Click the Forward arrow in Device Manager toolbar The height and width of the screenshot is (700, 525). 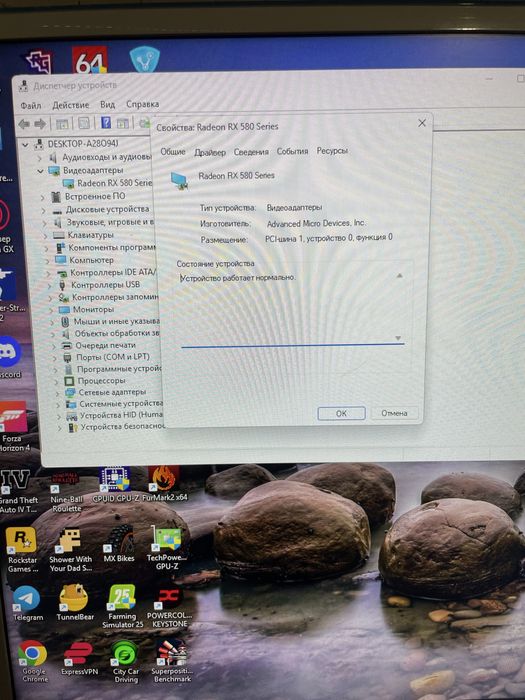click(x=40, y=124)
